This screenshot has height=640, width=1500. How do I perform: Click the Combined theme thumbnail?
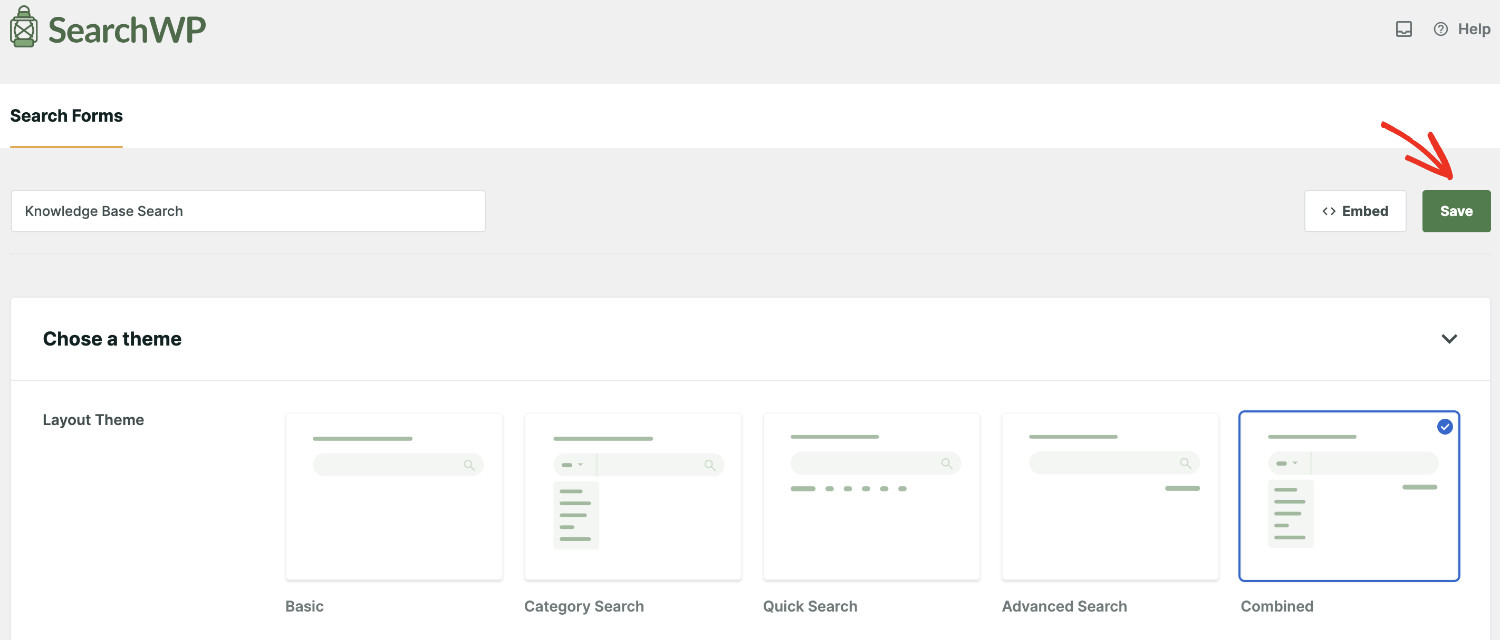(1349, 496)
